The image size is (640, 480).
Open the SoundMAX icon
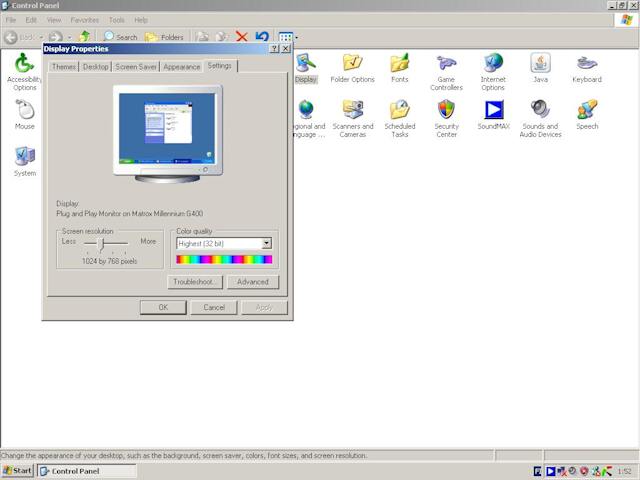(x=493, y=115)
